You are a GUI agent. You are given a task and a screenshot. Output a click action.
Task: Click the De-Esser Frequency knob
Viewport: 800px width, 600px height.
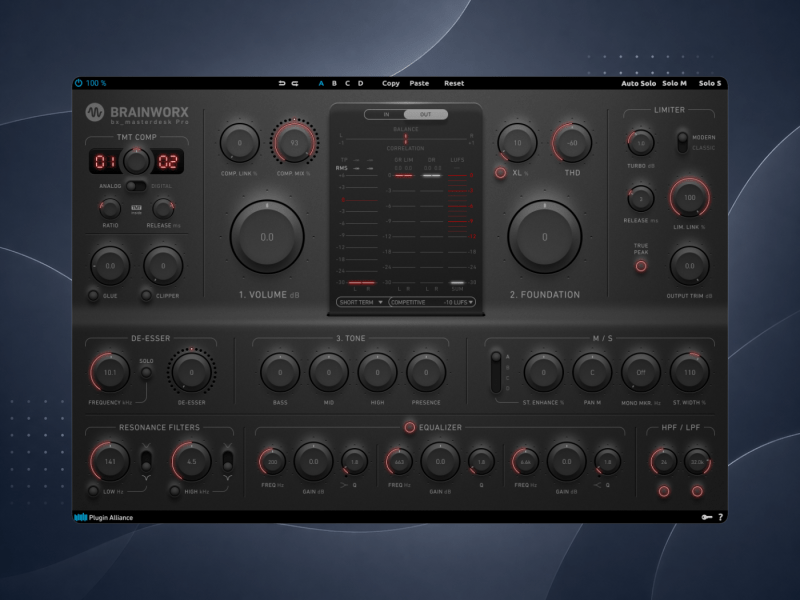click(110, 372)
